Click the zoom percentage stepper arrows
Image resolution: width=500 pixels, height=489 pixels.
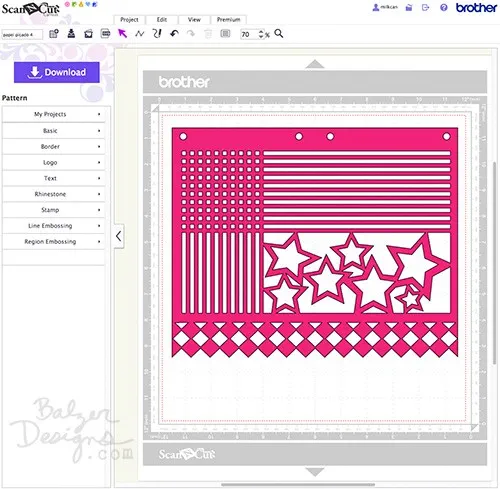point(261,34)
